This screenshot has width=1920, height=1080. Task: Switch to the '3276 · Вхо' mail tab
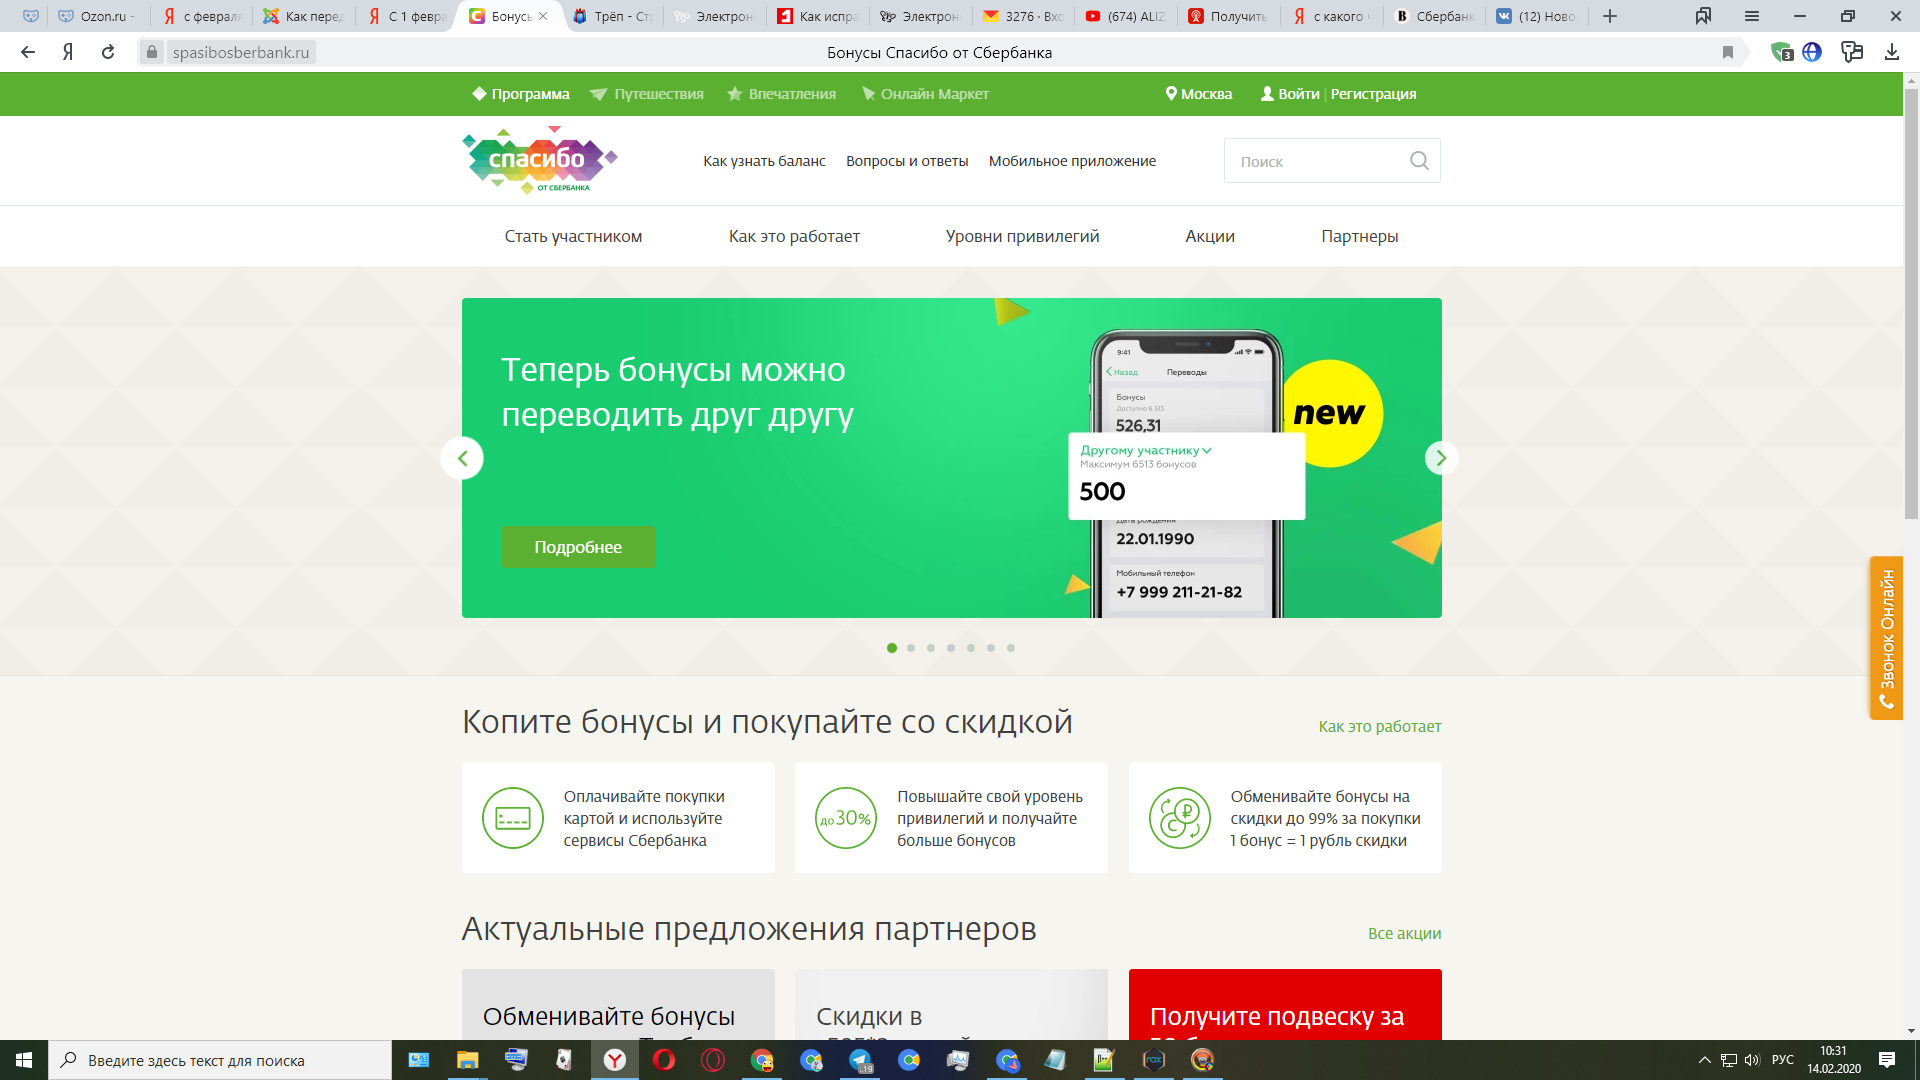[x=1022, y=16]
